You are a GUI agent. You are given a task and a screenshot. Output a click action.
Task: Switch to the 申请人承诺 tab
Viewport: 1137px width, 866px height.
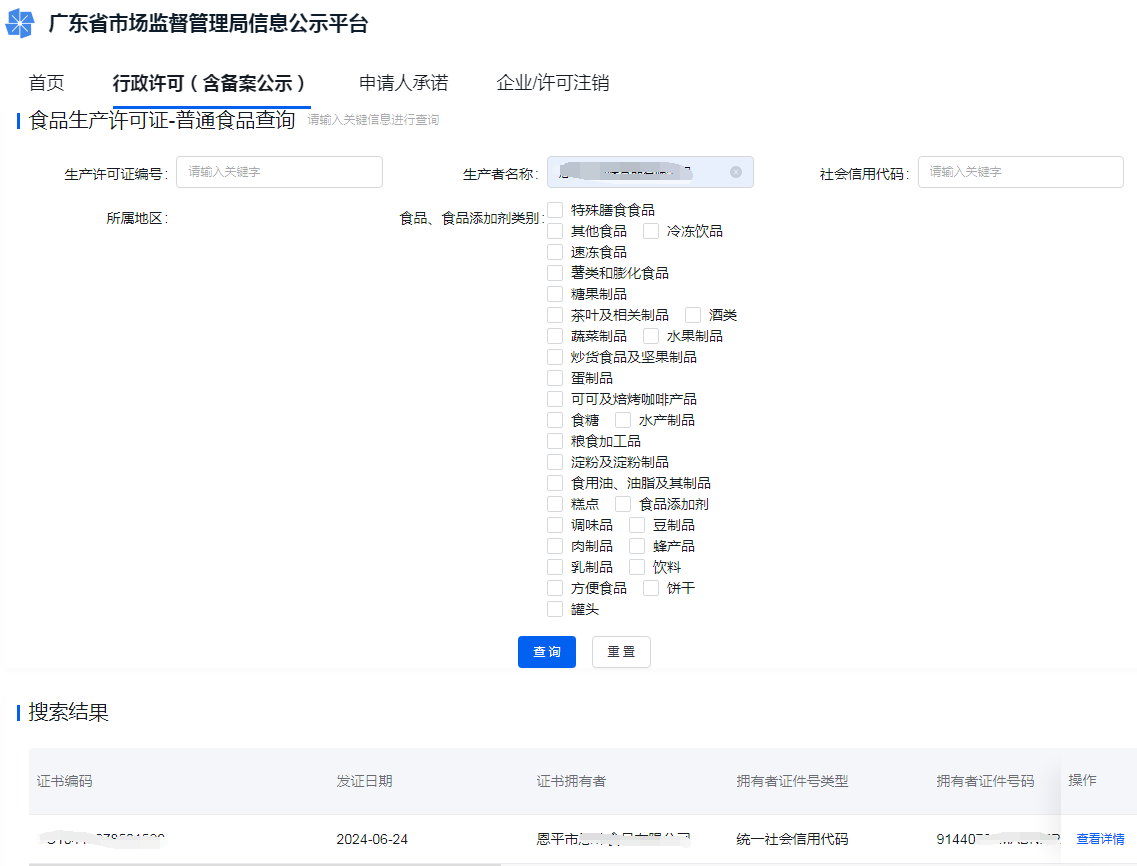pos(403,83)
